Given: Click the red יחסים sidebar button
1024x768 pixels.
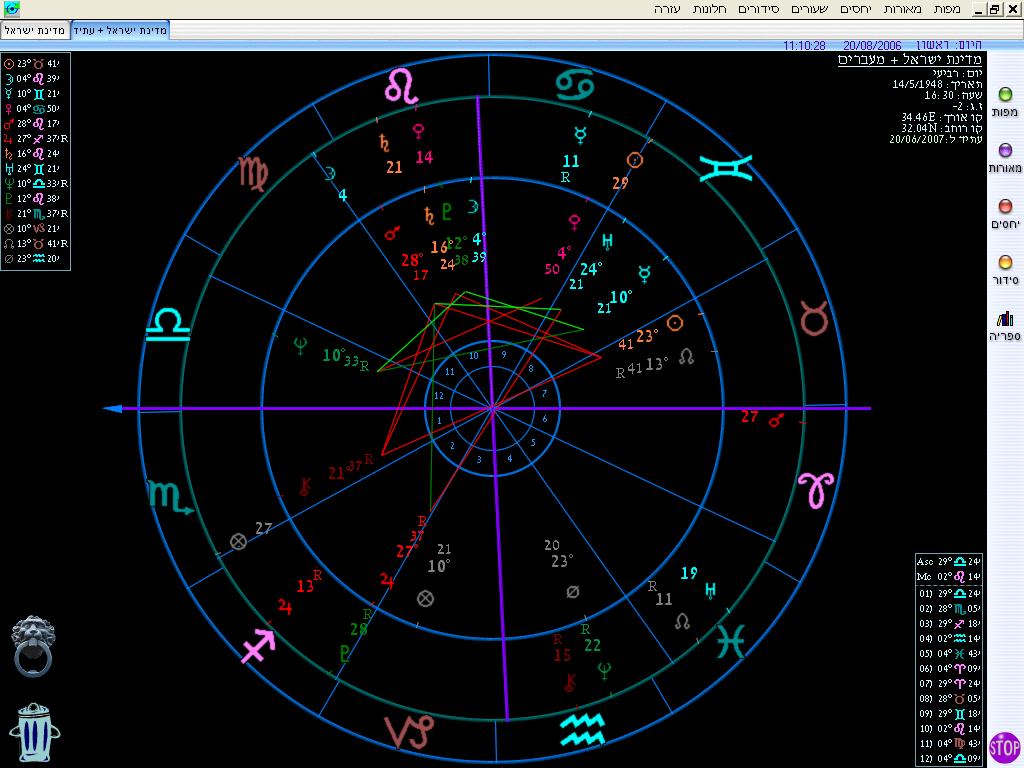Looking at the screenshot, I should [1005, 207].
